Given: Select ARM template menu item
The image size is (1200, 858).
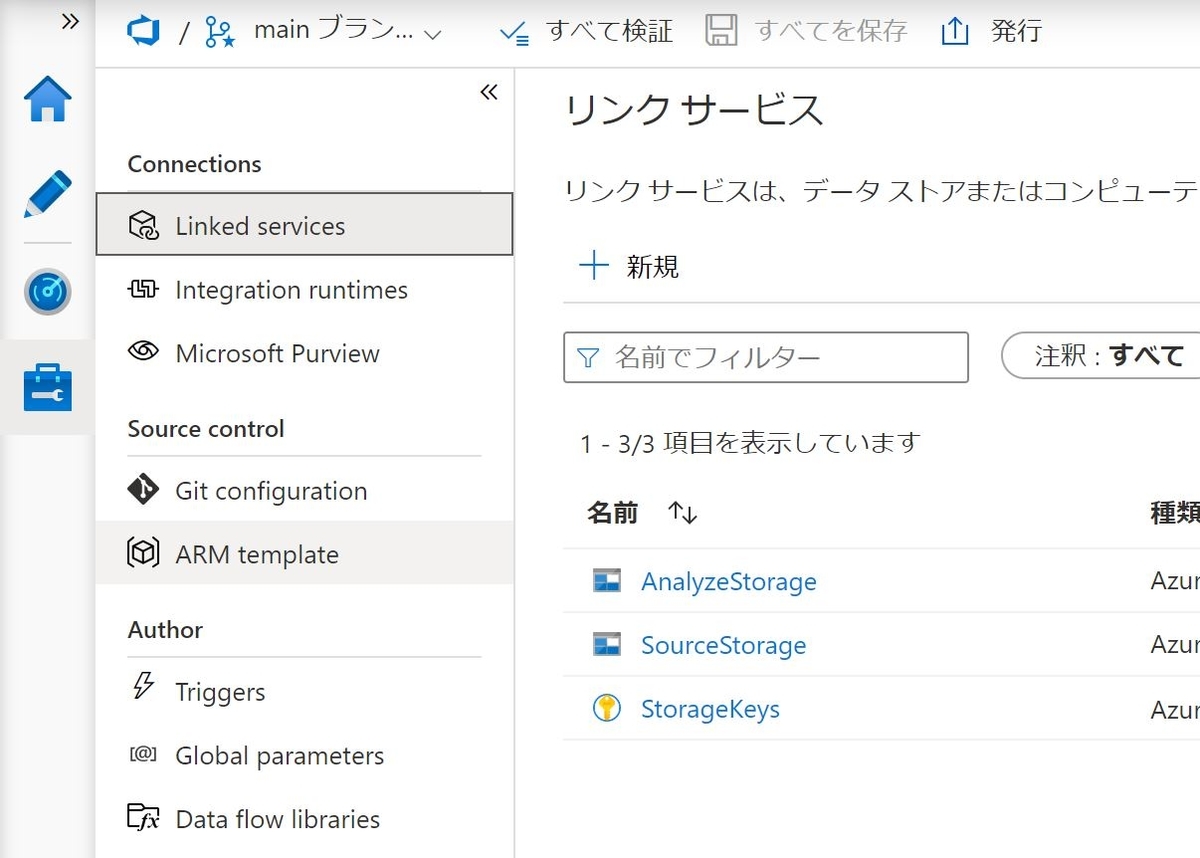Looking at the screenshot, I should tap(304, 553).
